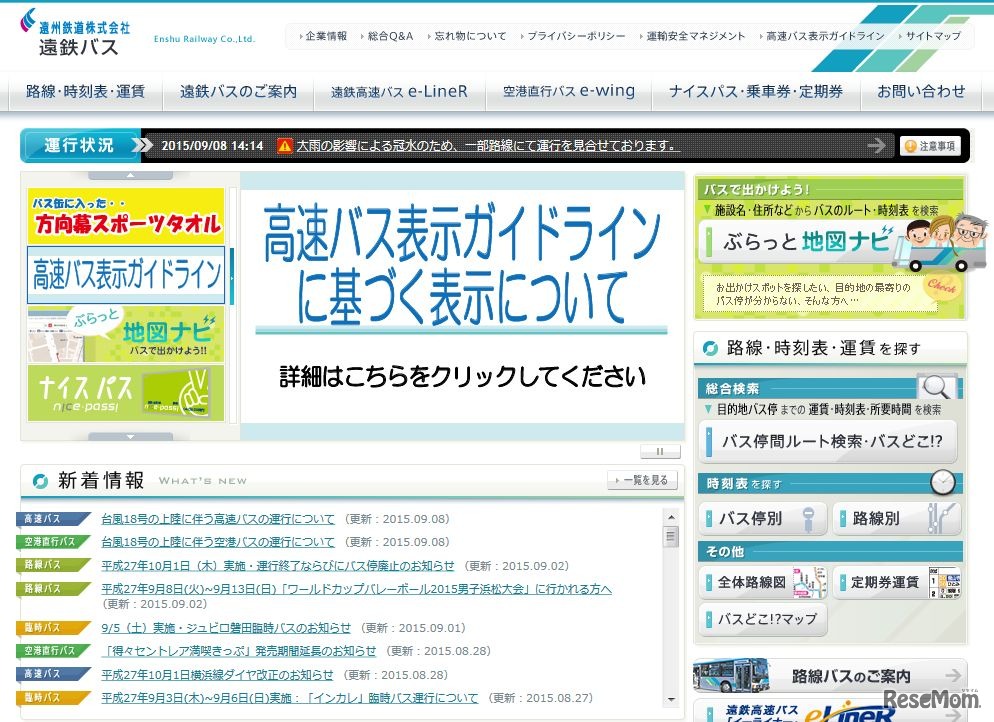Select 路線・時刻表・運賃 menu tab

85,91
